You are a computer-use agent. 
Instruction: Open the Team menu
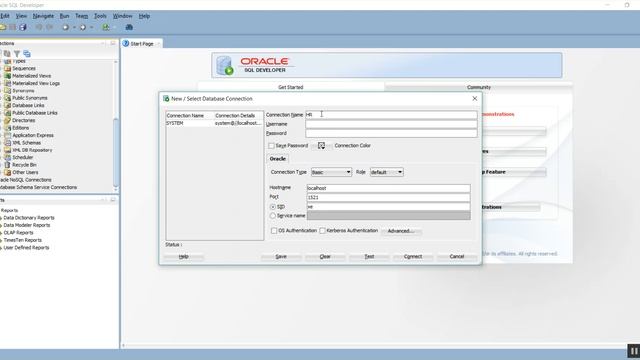point(81,16)
